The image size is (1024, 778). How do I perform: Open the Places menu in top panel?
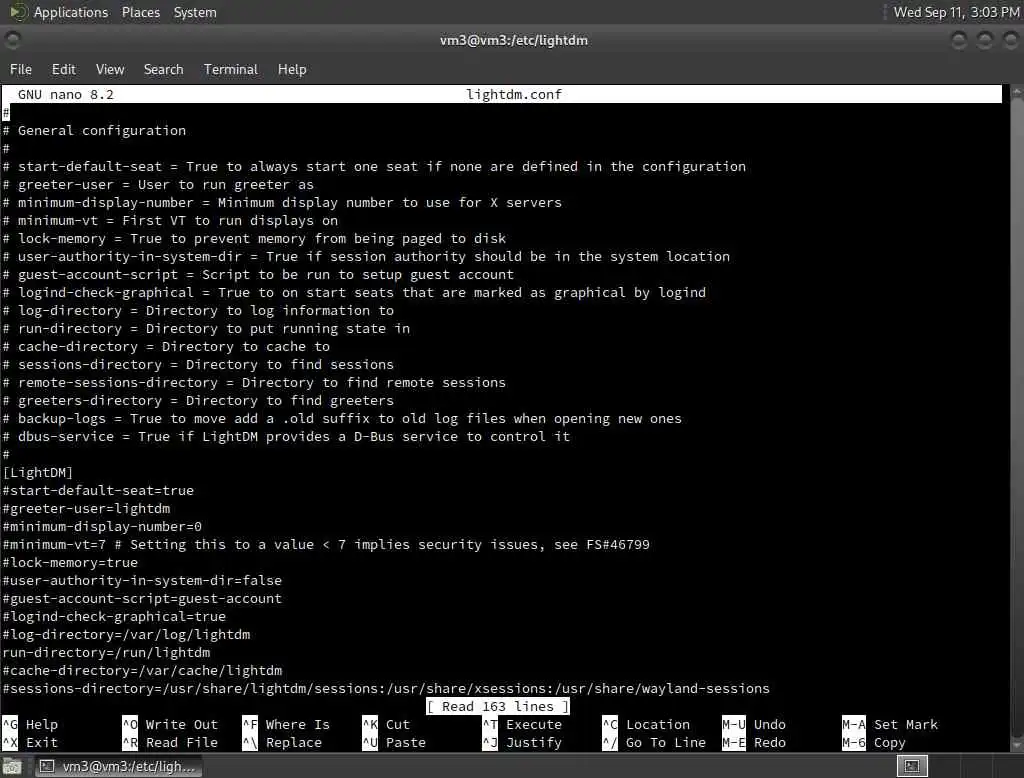coord(140,12)
